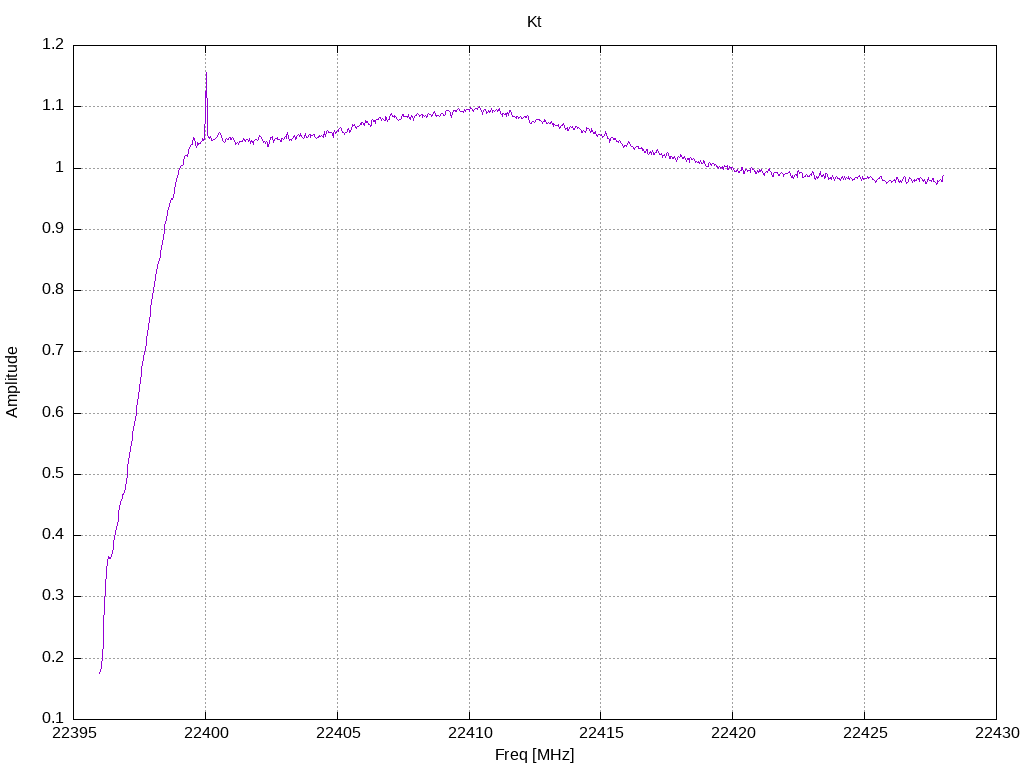
Task: Click the 'Freq [MHz]' x-axis label
Action: (534, 755)
